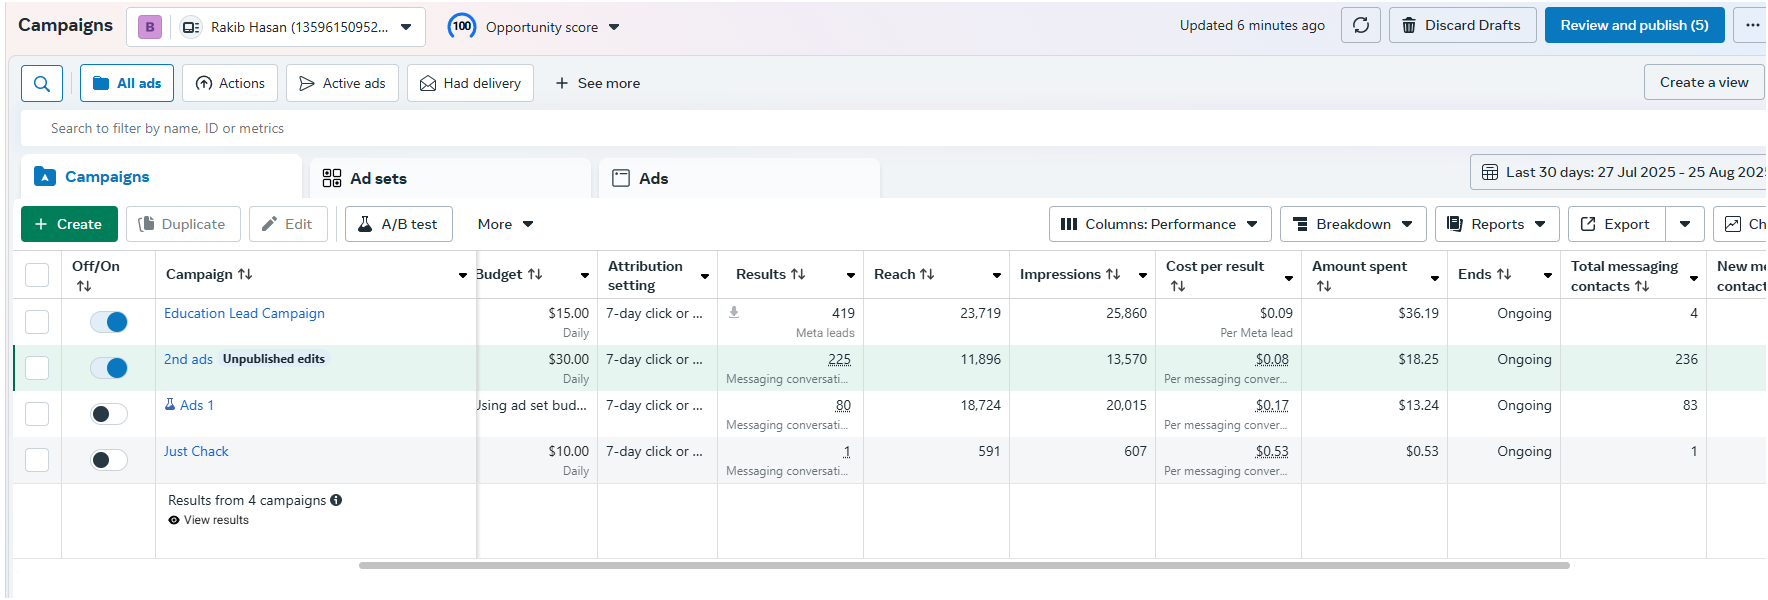Open the three-dots more options menu
1768x600 pixels.
1752,26
